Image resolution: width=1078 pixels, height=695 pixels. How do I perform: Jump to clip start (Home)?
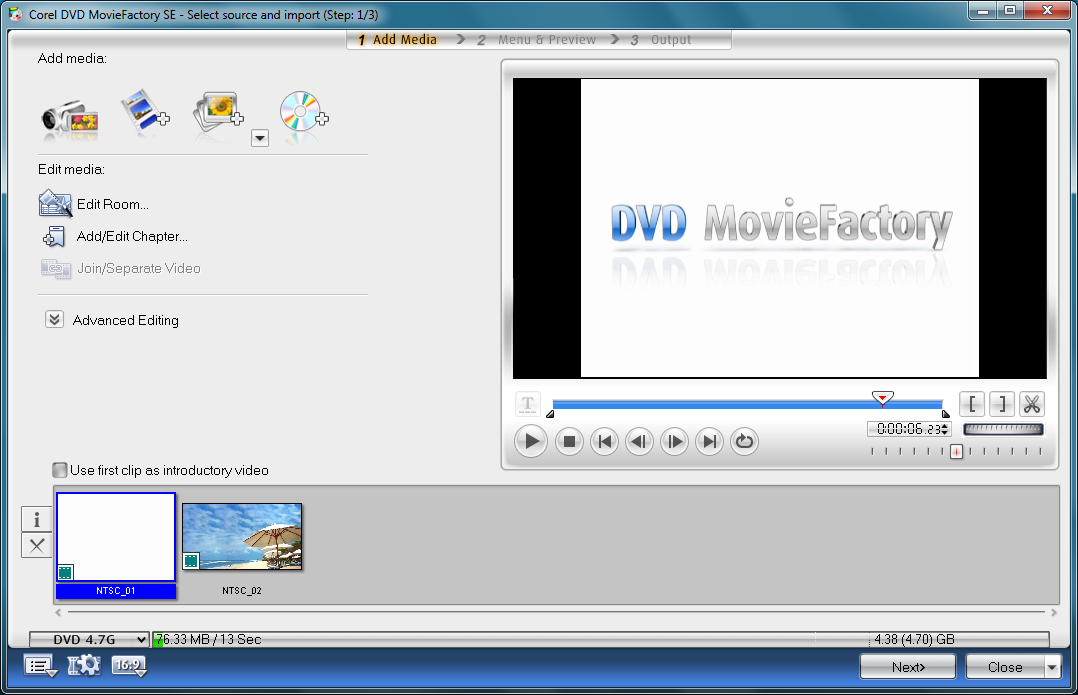(x=605, y=441)
